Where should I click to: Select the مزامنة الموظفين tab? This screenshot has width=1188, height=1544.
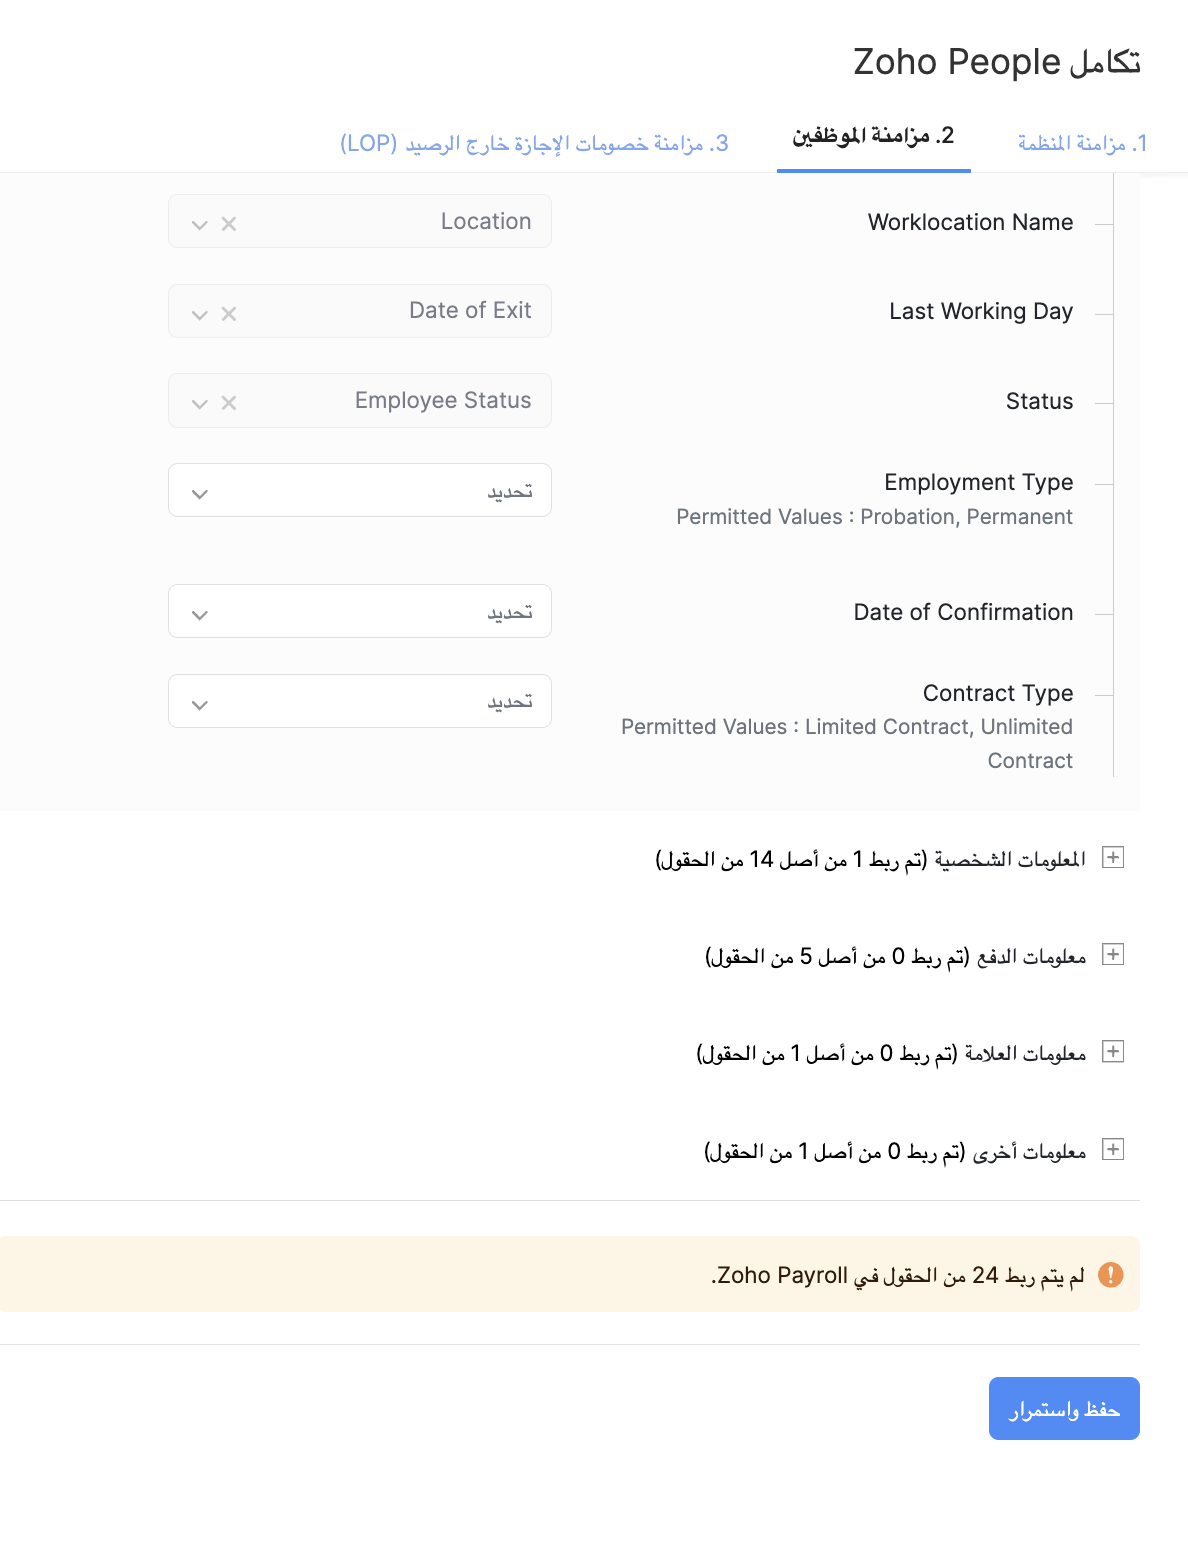[x=873, y=137]
